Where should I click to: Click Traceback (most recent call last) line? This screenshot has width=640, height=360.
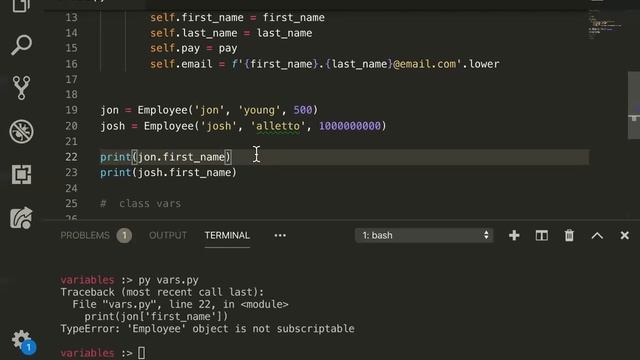click(x=162, y=292)
